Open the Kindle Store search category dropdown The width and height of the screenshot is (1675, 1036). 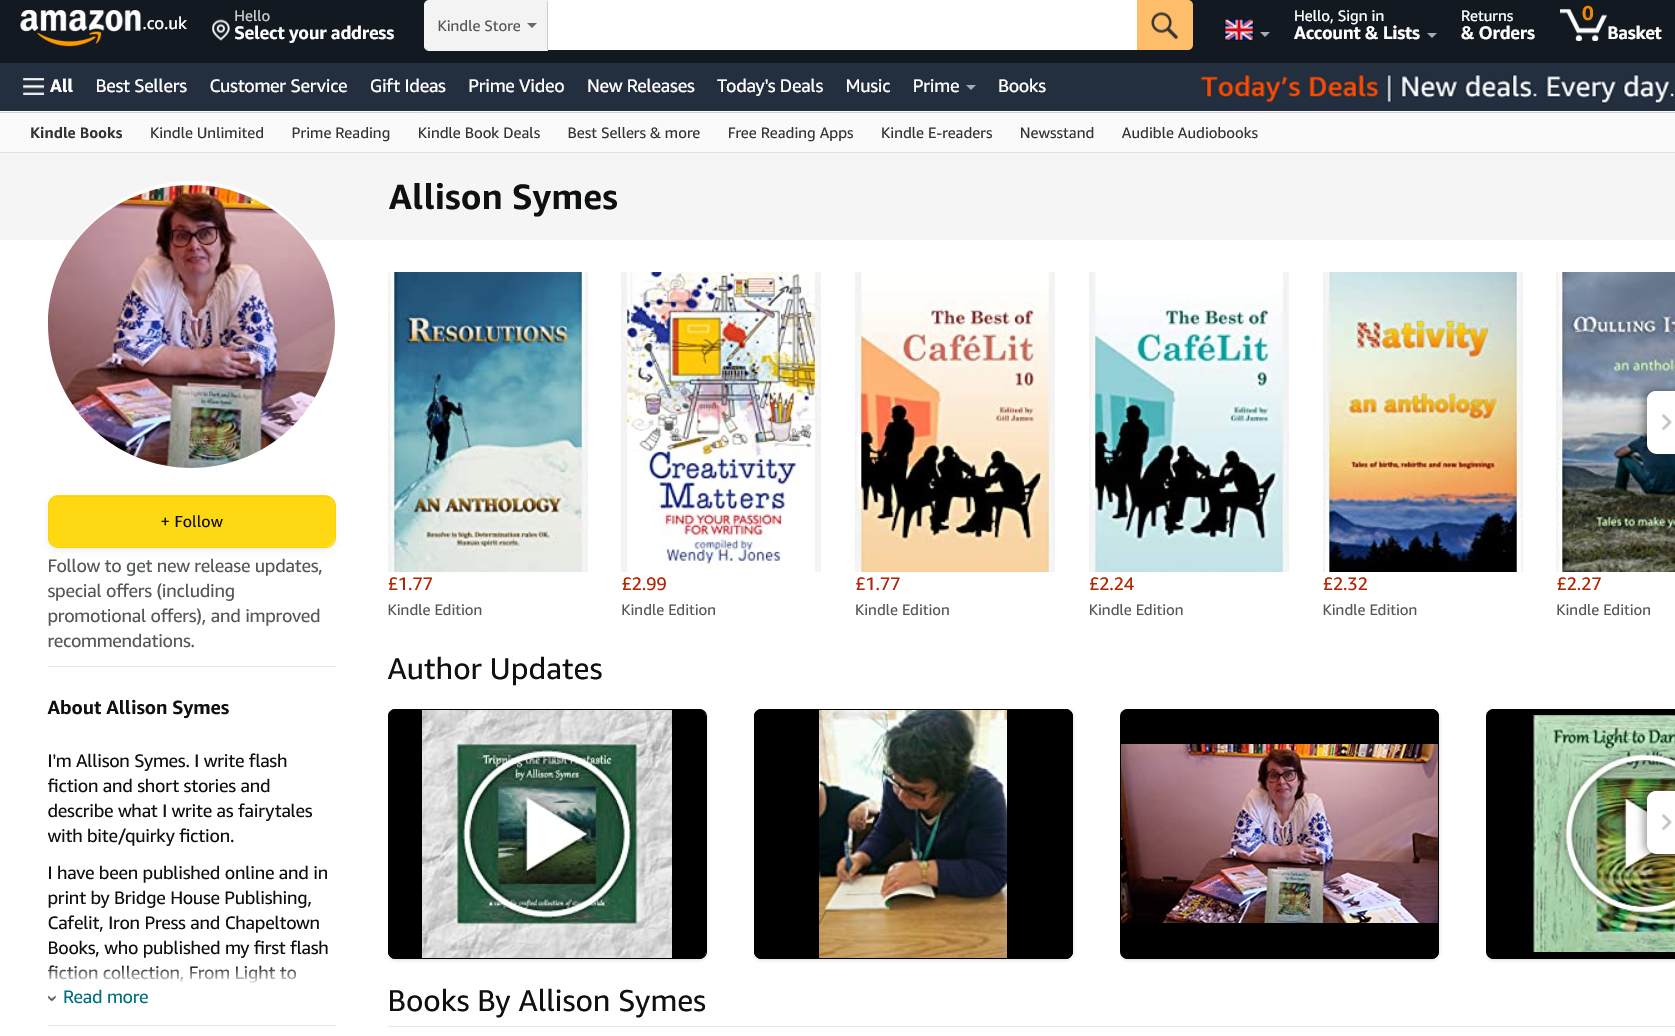pos(486,25)
